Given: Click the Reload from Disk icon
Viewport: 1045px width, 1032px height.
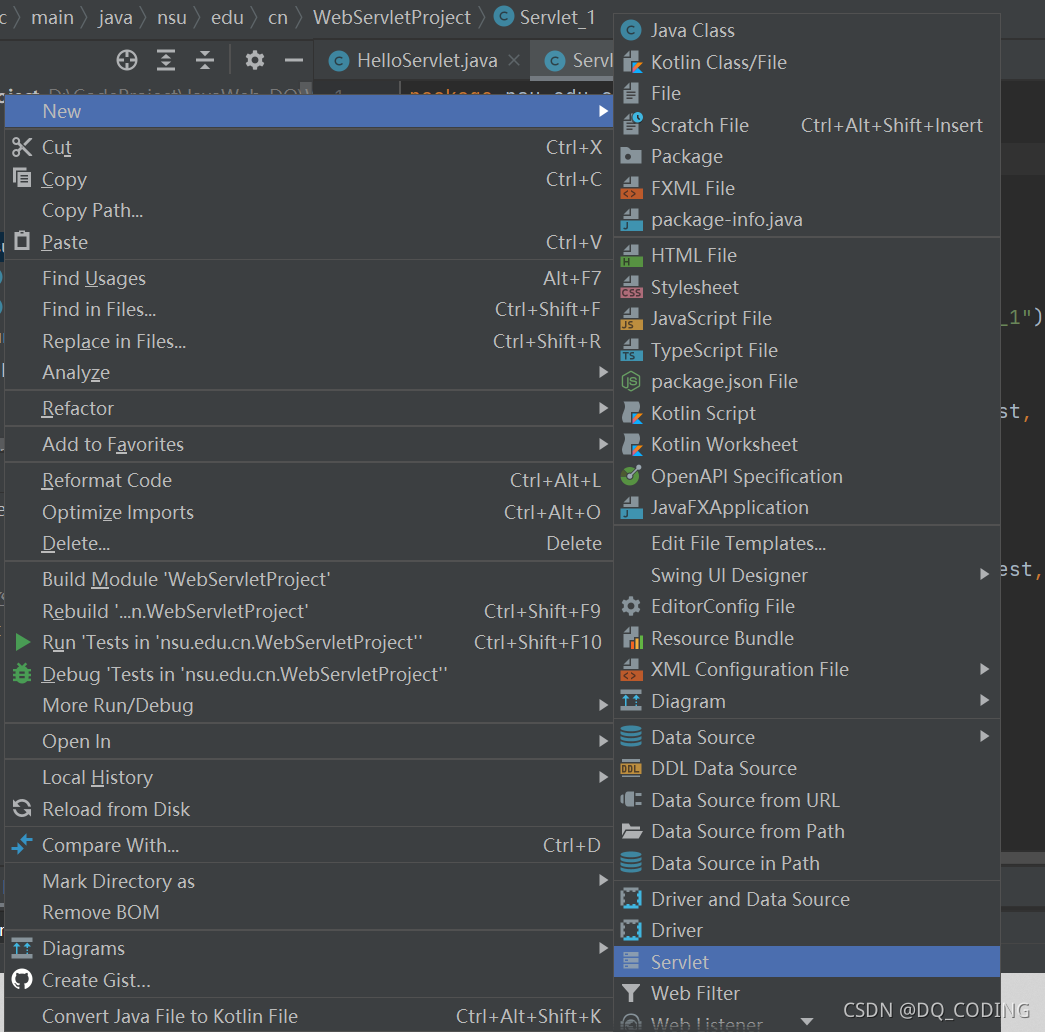Looking at the screenshot, I should tap(22, 808).
